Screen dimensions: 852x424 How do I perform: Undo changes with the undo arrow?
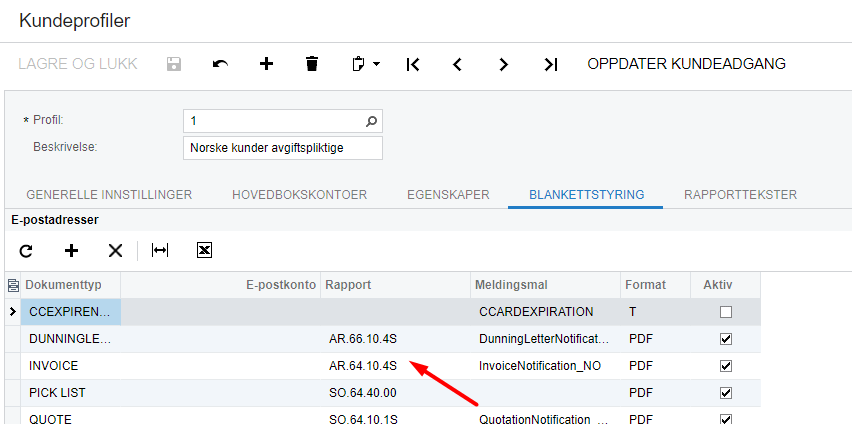(x=220, y=64)
